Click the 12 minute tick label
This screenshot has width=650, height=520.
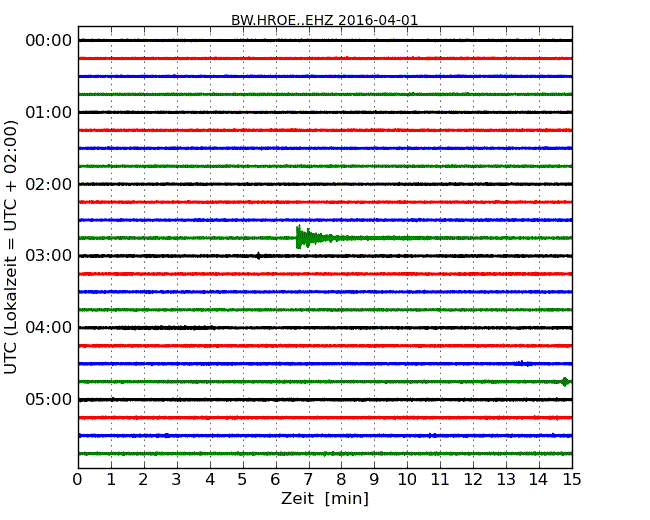(x=473, y=479)
